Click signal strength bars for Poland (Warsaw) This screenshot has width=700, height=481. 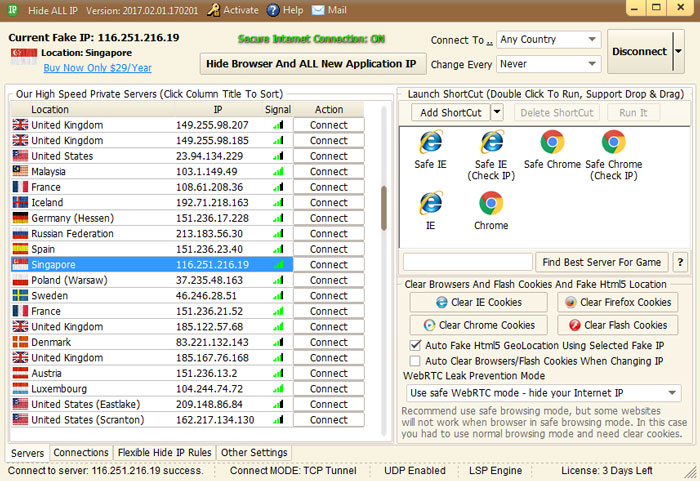[278, 280]
